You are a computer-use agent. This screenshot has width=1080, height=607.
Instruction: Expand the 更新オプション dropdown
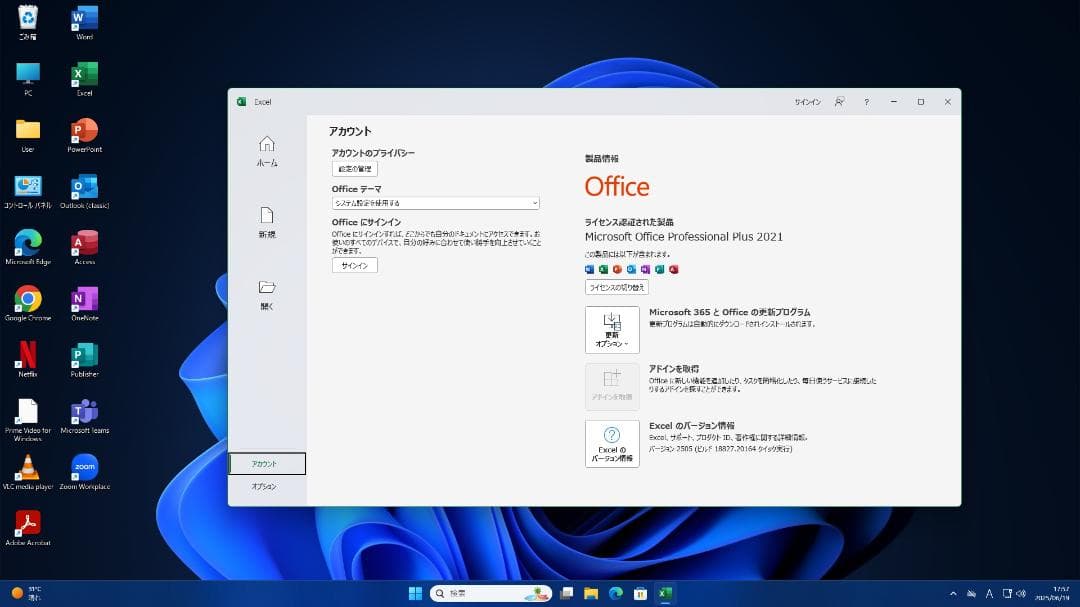click(612, 330)
